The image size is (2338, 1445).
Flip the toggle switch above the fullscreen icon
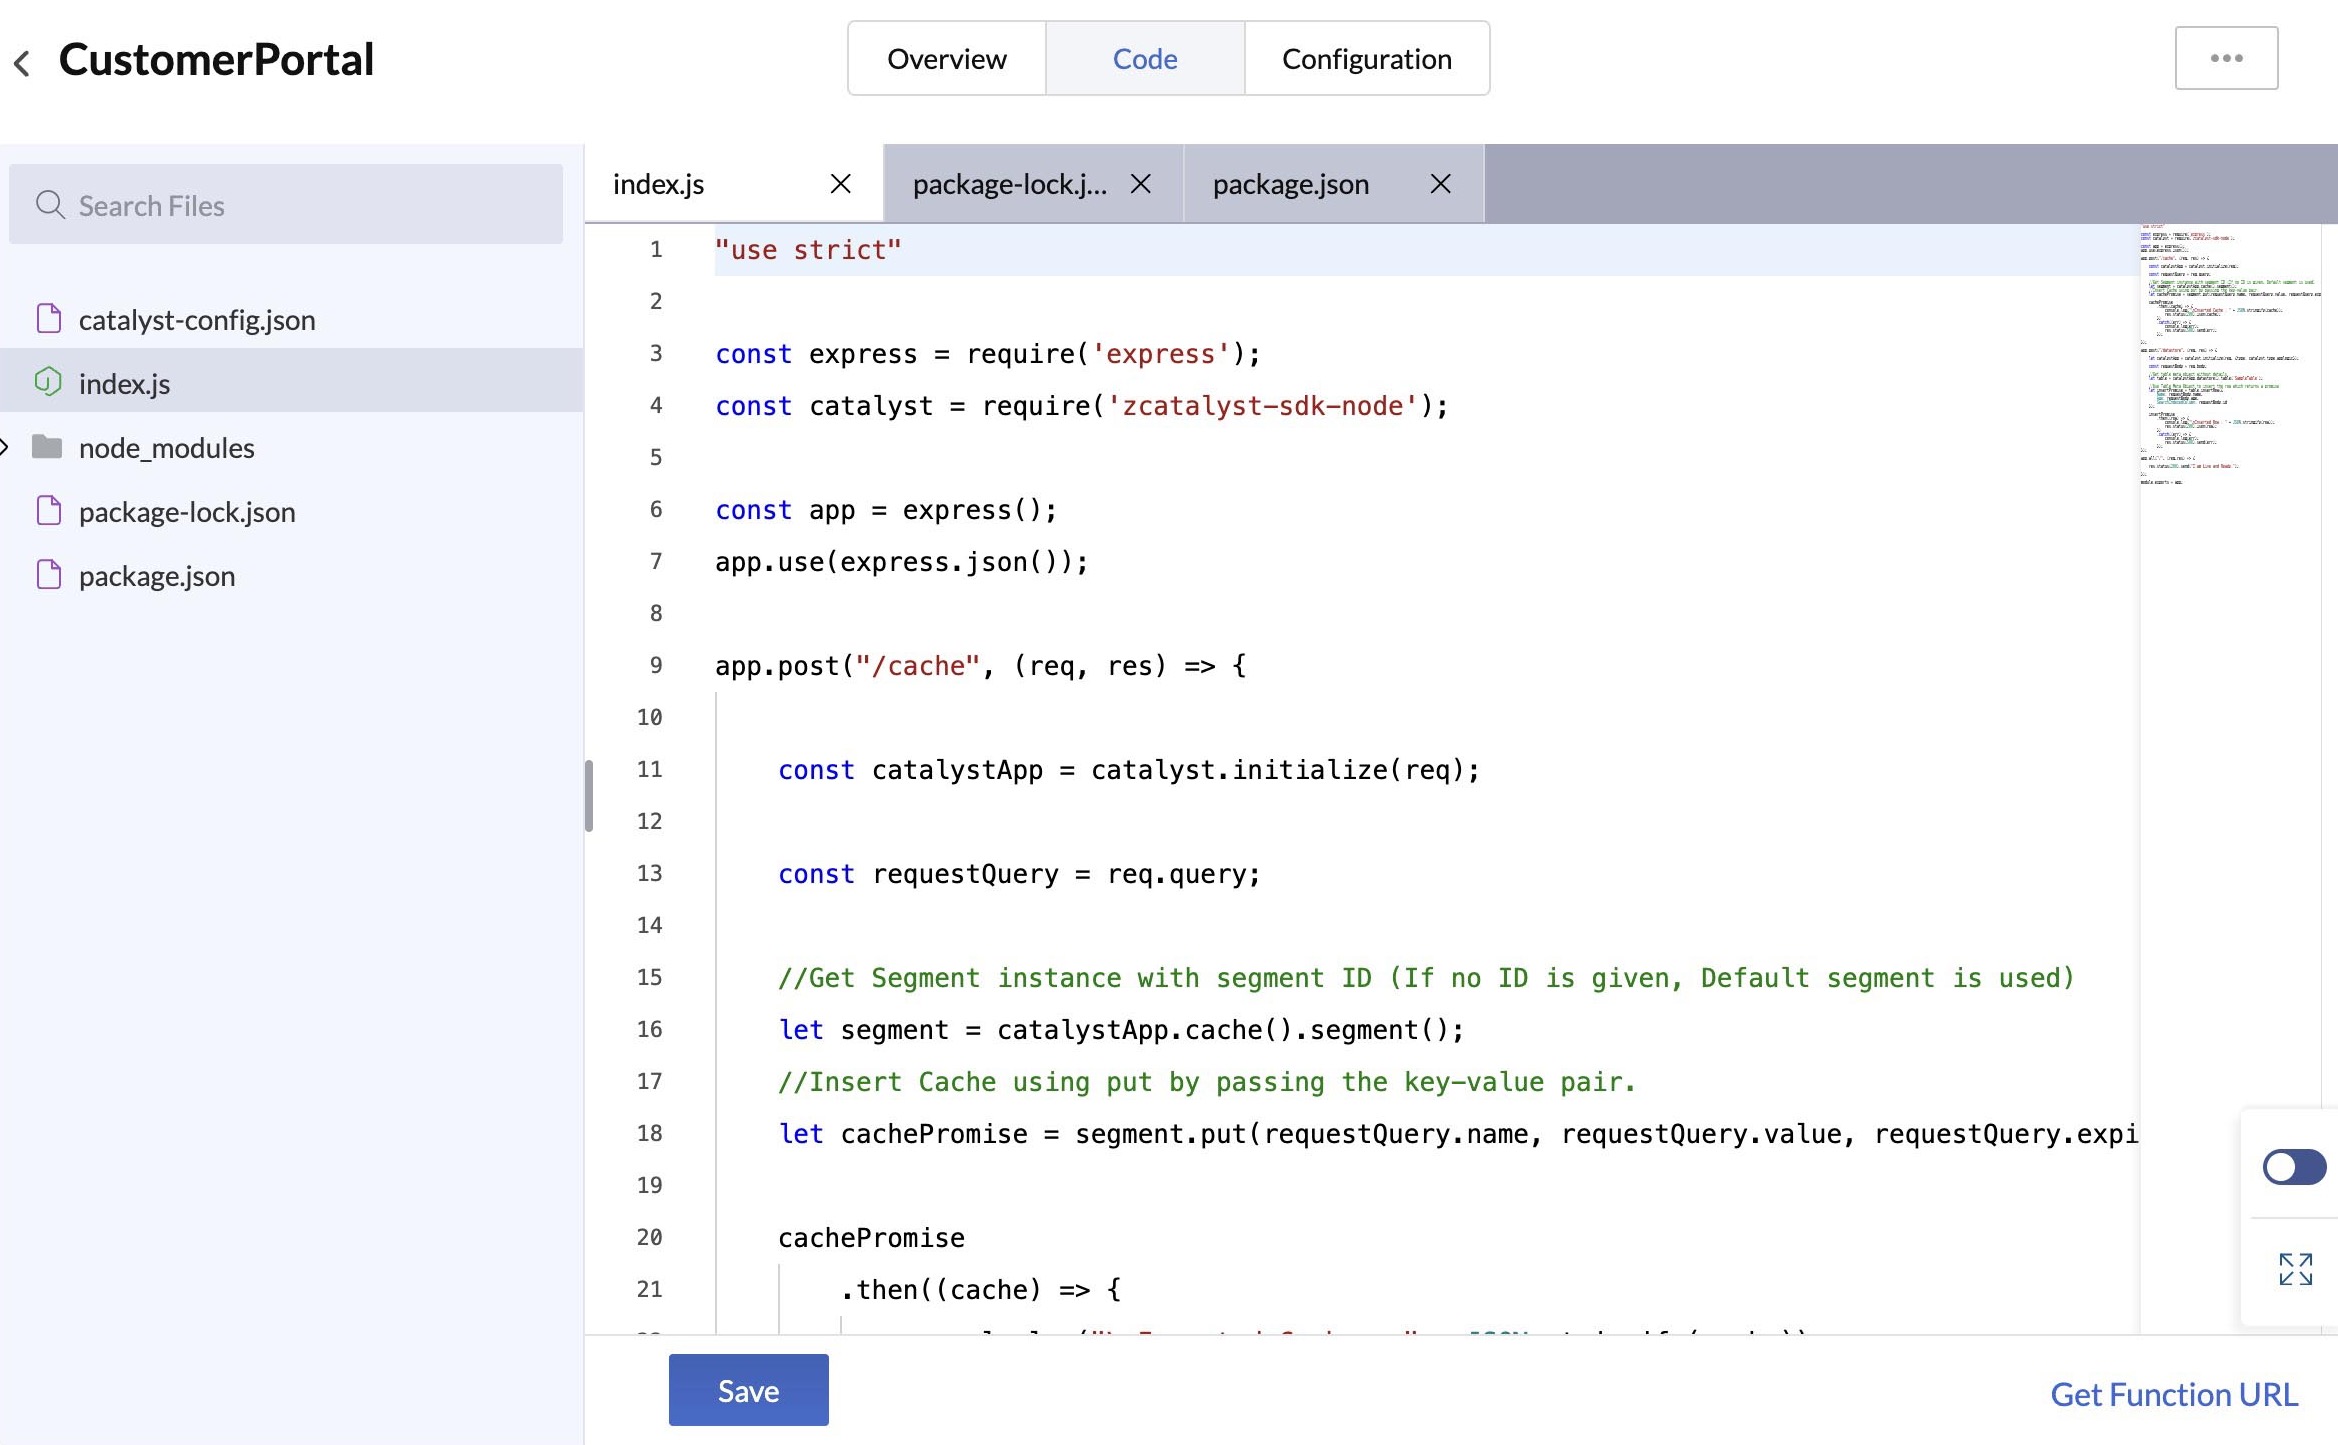(x=2294, y=1166)
